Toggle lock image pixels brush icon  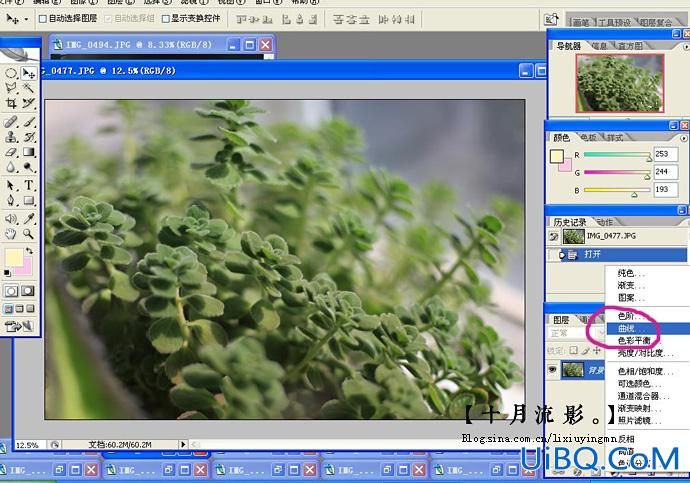[x=585, y=351]
